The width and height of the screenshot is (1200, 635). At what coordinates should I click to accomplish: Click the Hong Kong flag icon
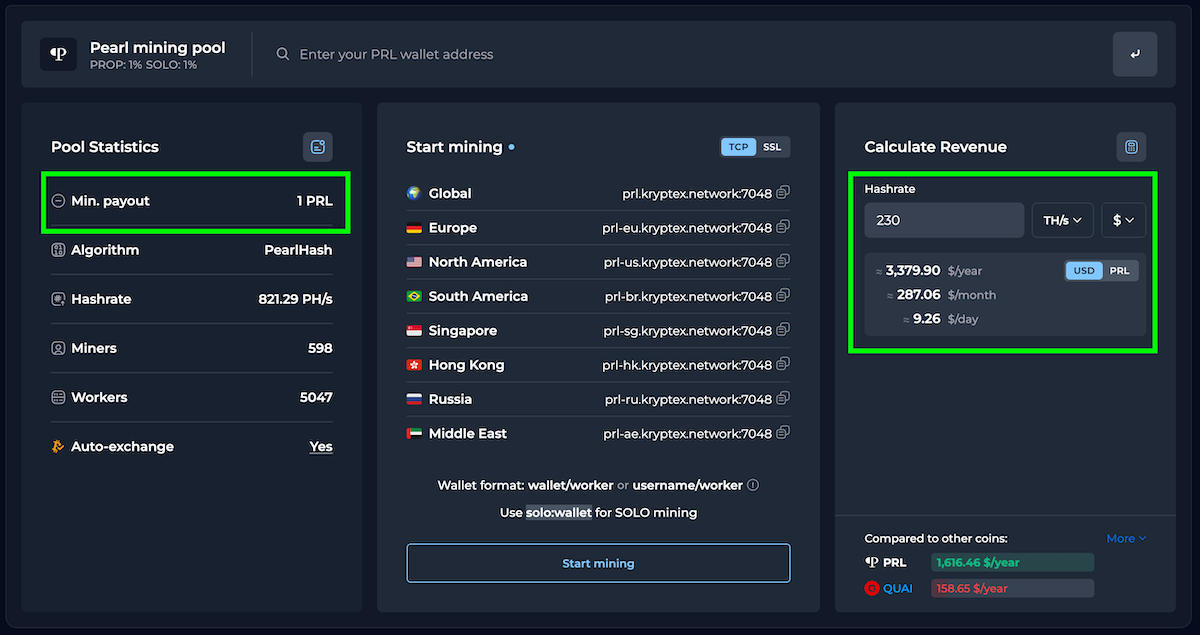tap(414, 365)
